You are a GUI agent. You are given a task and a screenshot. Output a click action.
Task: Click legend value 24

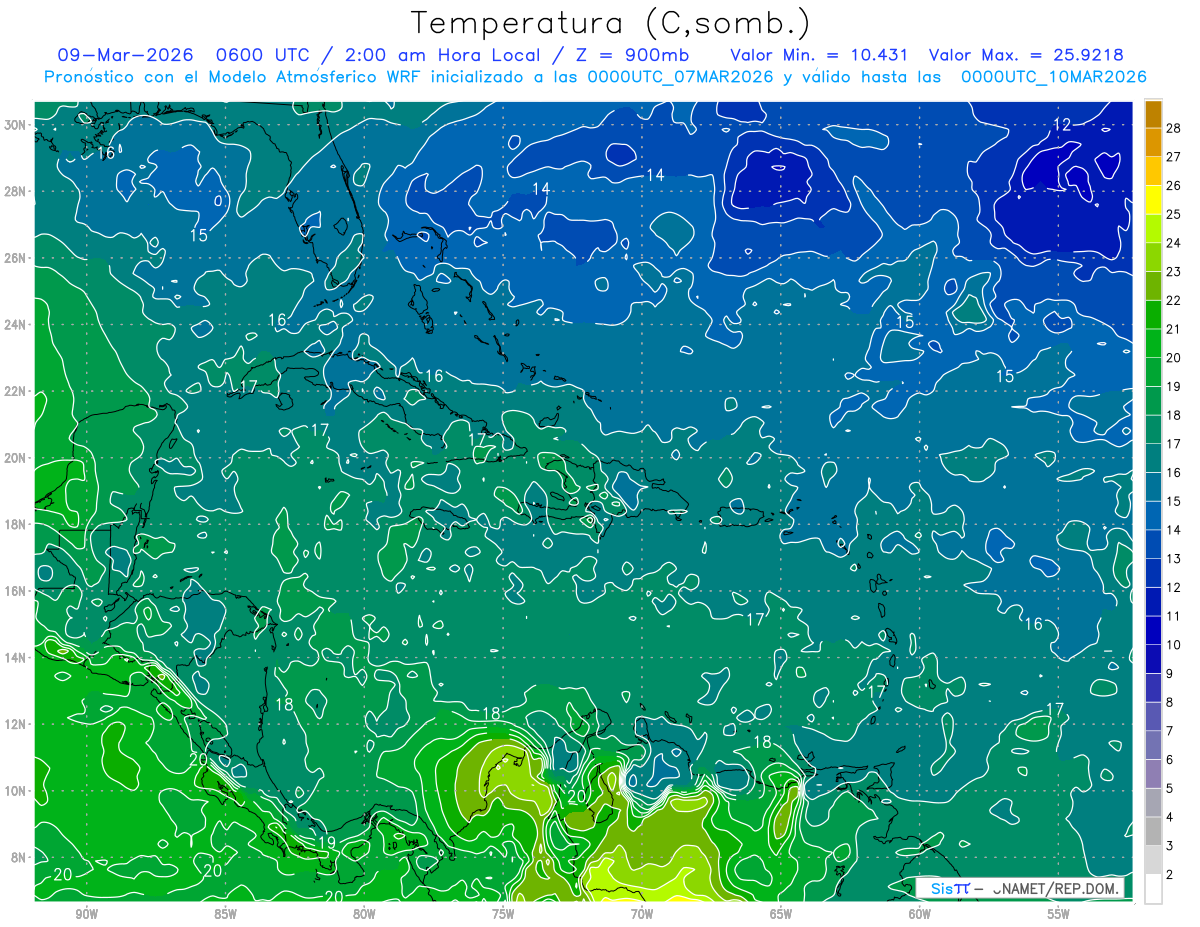[1174, 243]
